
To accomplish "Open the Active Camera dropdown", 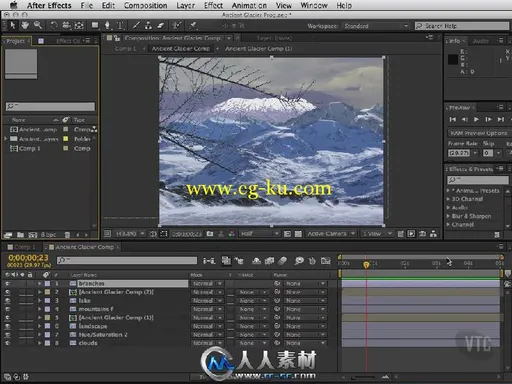I will [x=331, y=234].
